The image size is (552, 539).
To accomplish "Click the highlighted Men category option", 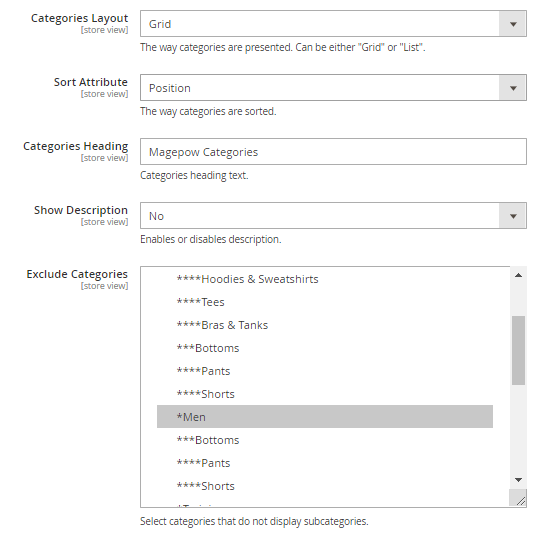I will (x=325, y=417).
